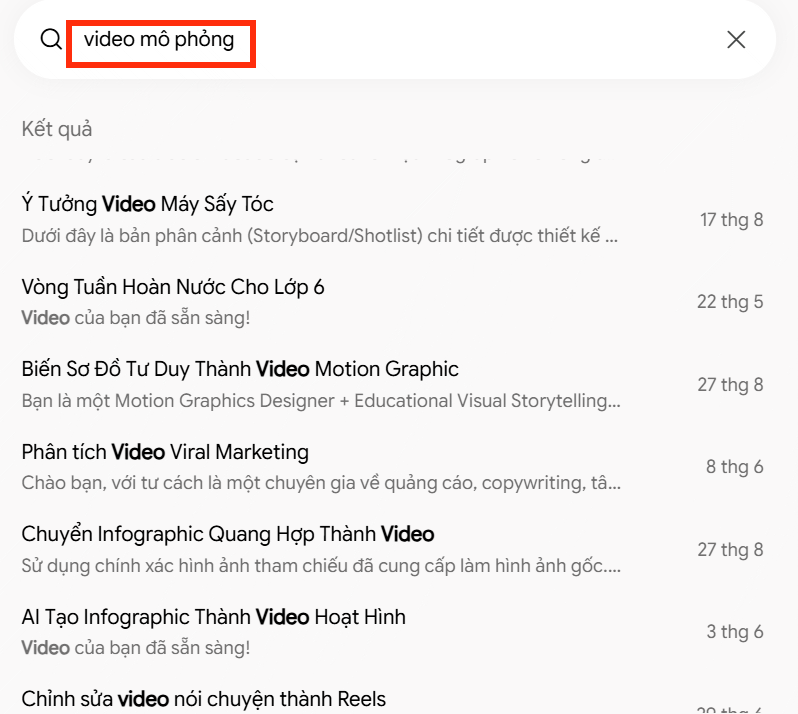Image resolution: width=798 pixels, height=714 pixels.
Task: Open "AI Tạo Infographic Thành Video Hoạt Hình"
Action: (214, 617)
